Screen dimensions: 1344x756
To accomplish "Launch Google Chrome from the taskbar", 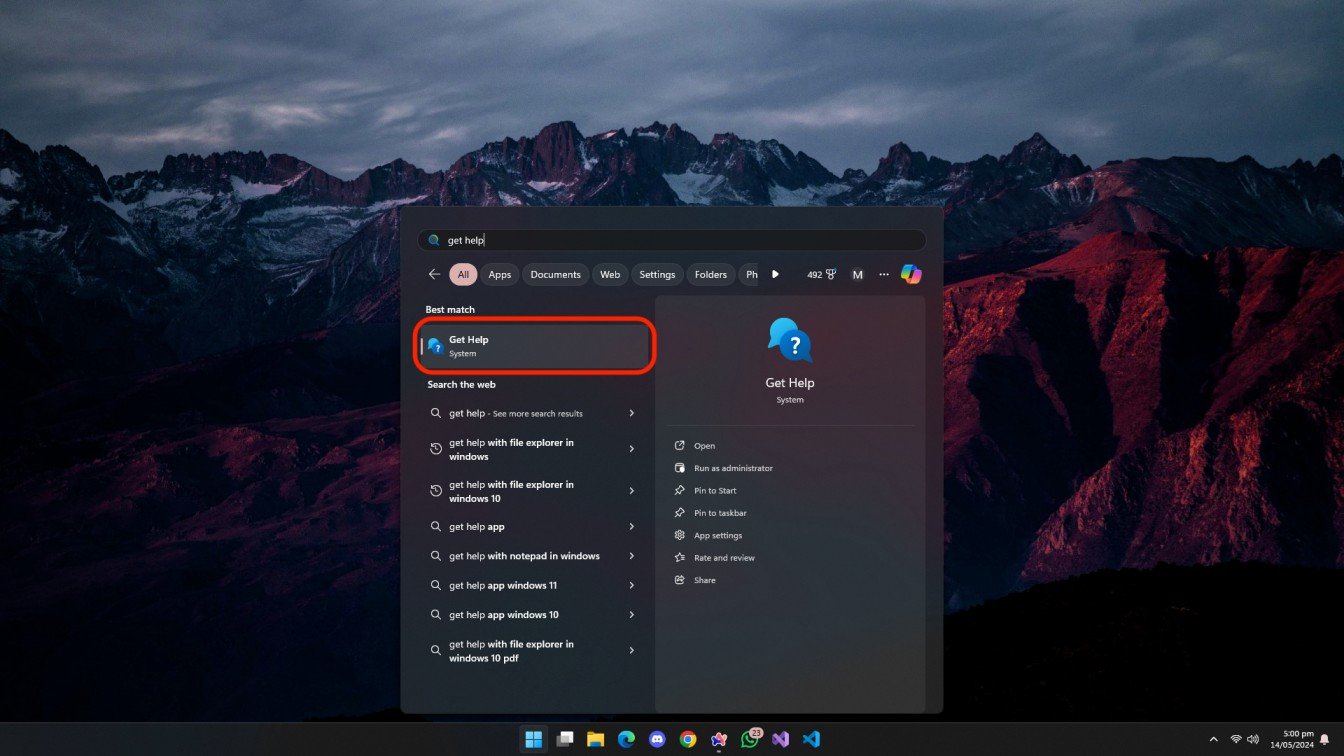I will 688,739.
